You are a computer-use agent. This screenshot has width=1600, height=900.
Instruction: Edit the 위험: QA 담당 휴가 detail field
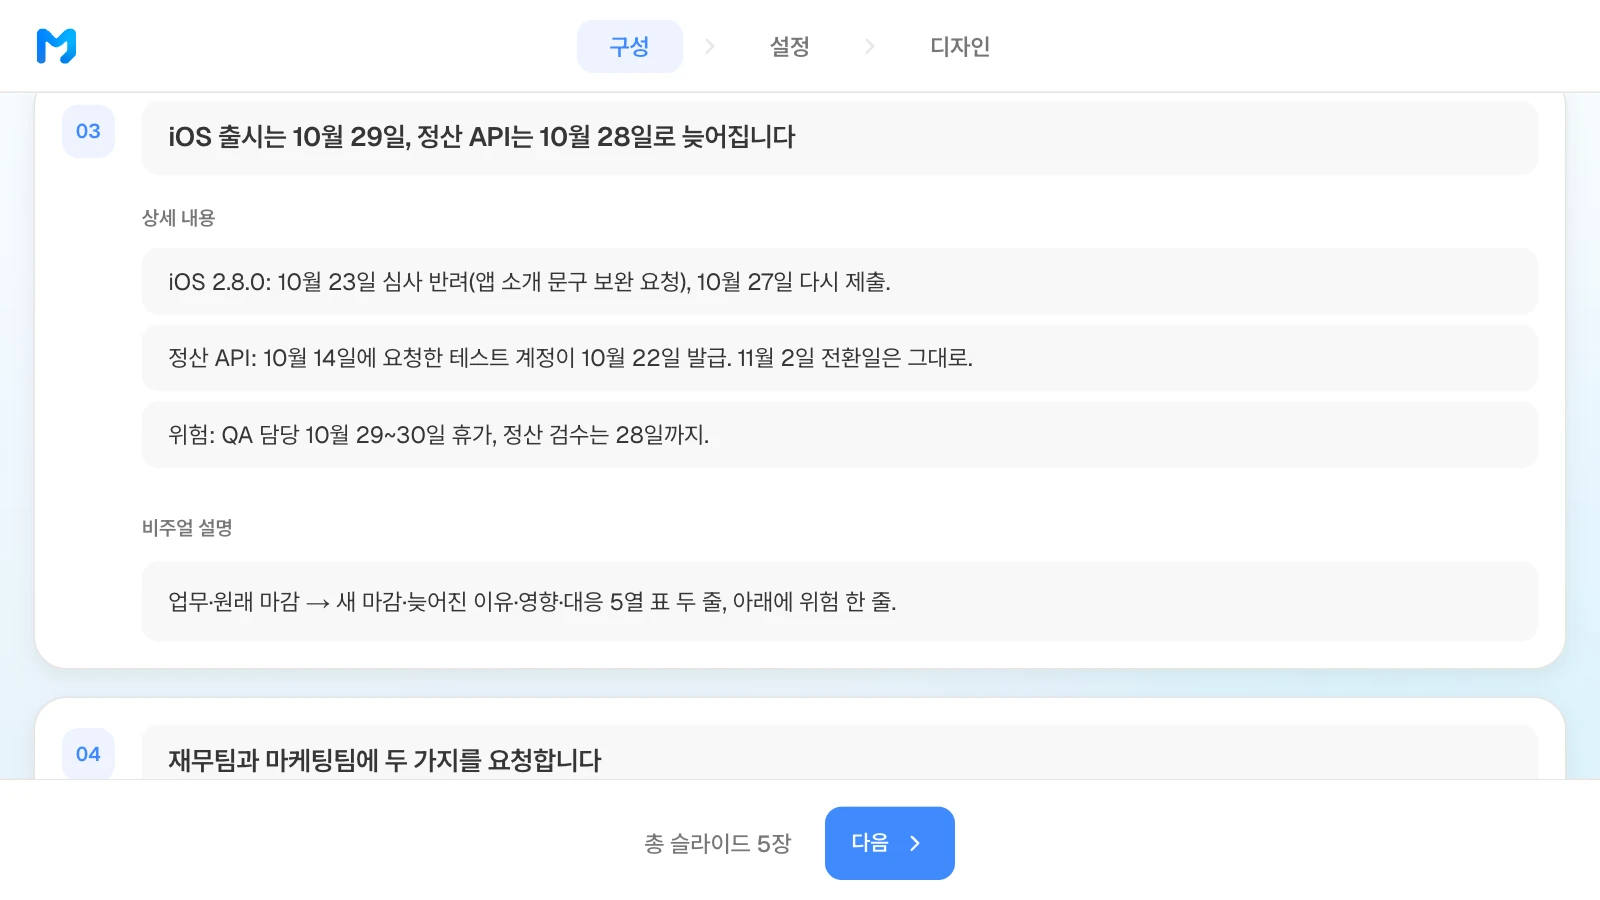840,435
